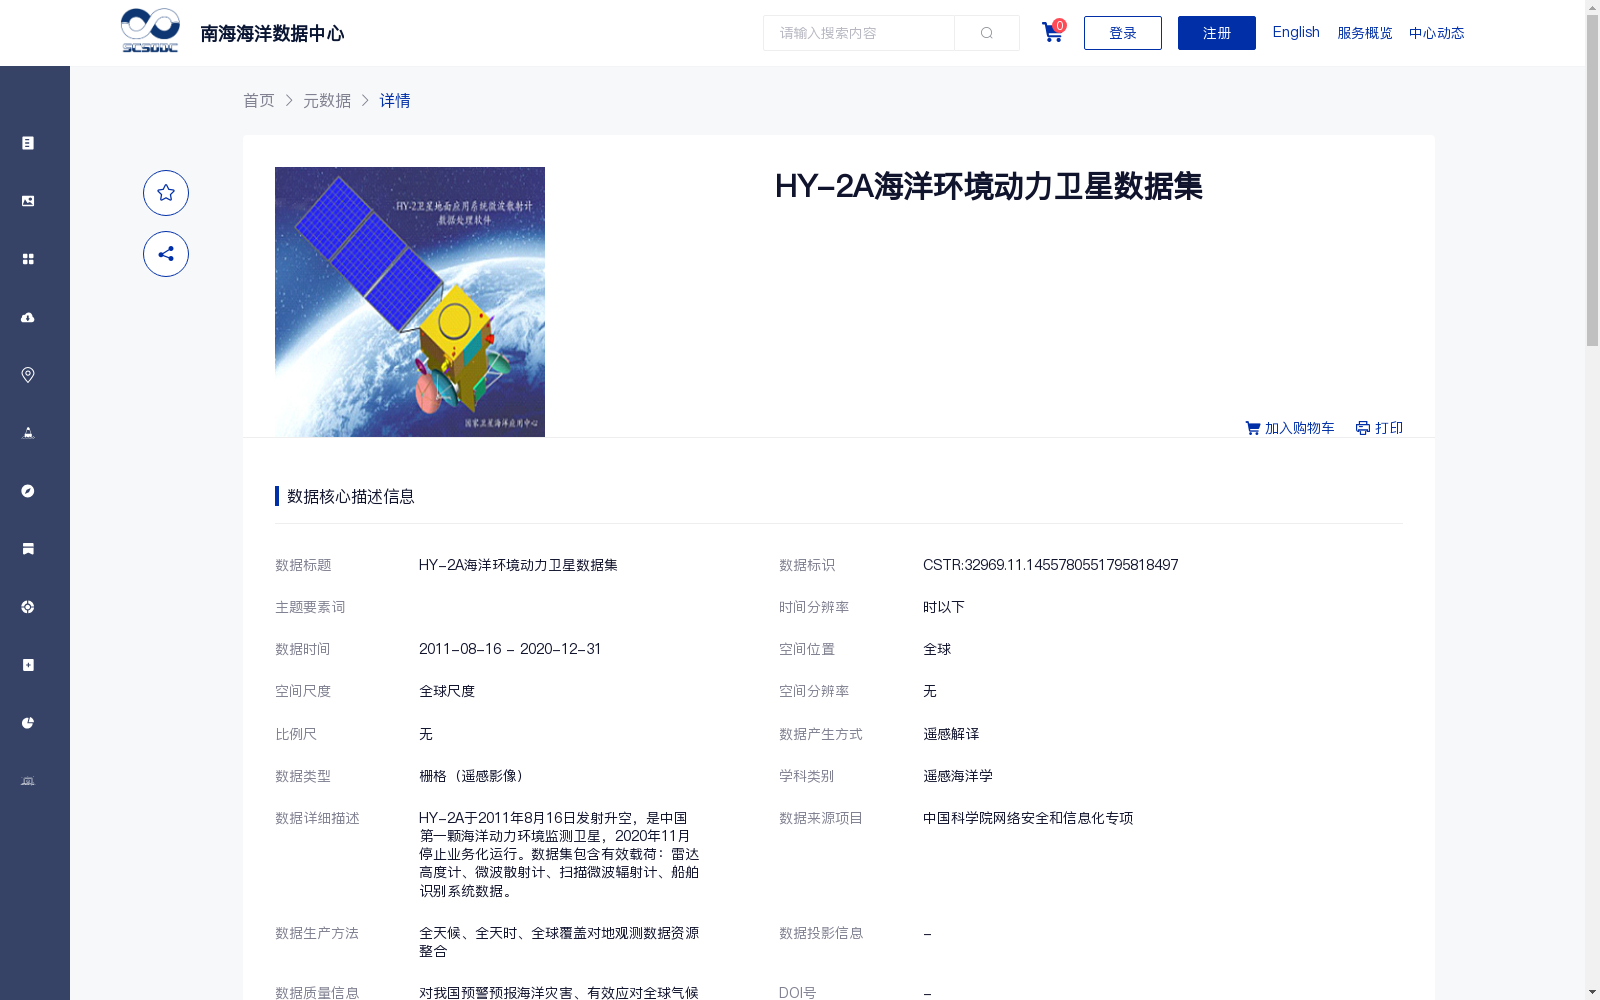Go to 元数据 in the breadcrumb
Image resolution: width=1600 pixels, height=1000 pixels.
(327, 100)
